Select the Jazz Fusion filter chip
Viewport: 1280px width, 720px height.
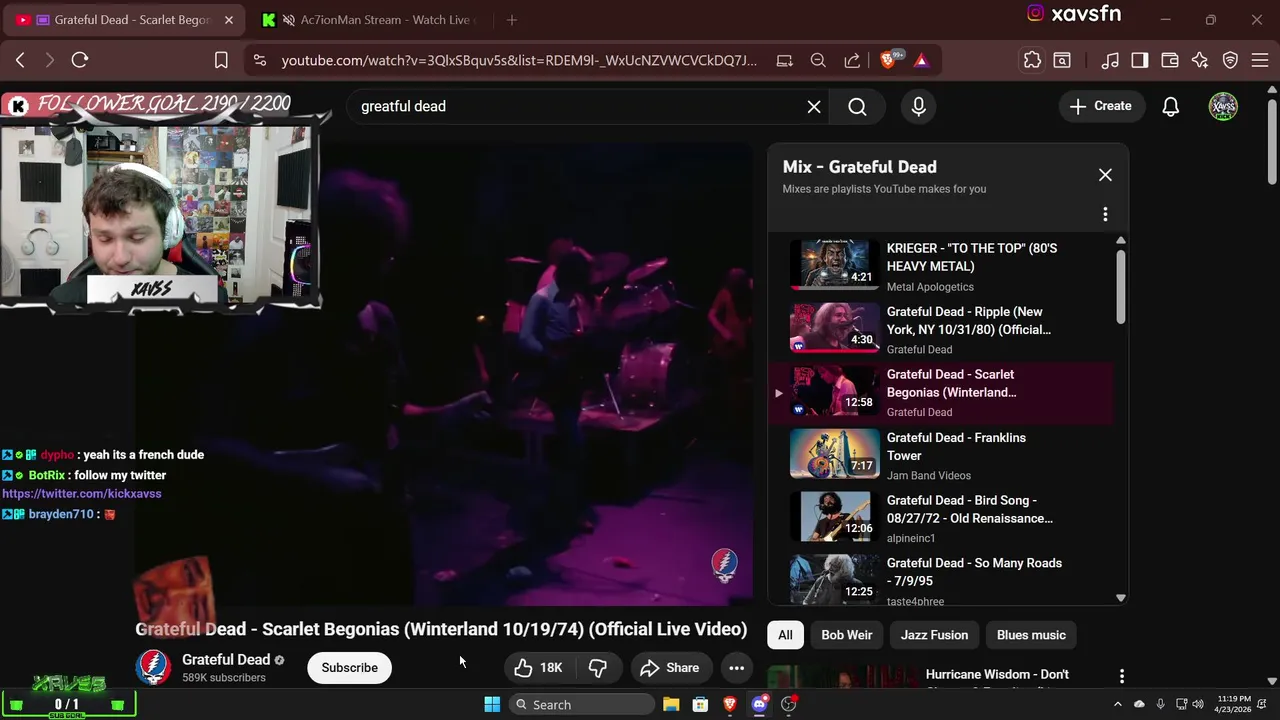click(934, 635)
